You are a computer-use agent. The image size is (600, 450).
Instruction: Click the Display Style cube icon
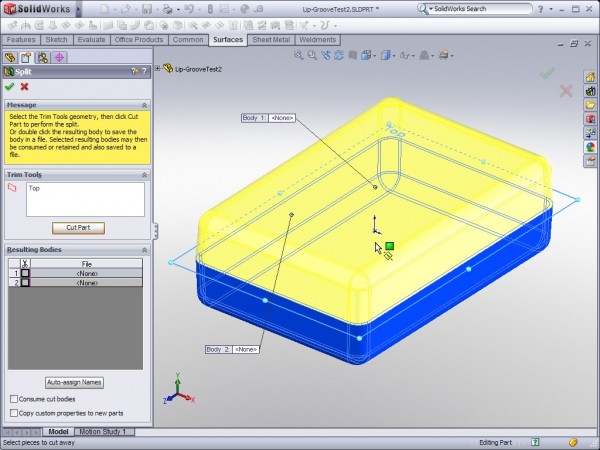point(385,55)
